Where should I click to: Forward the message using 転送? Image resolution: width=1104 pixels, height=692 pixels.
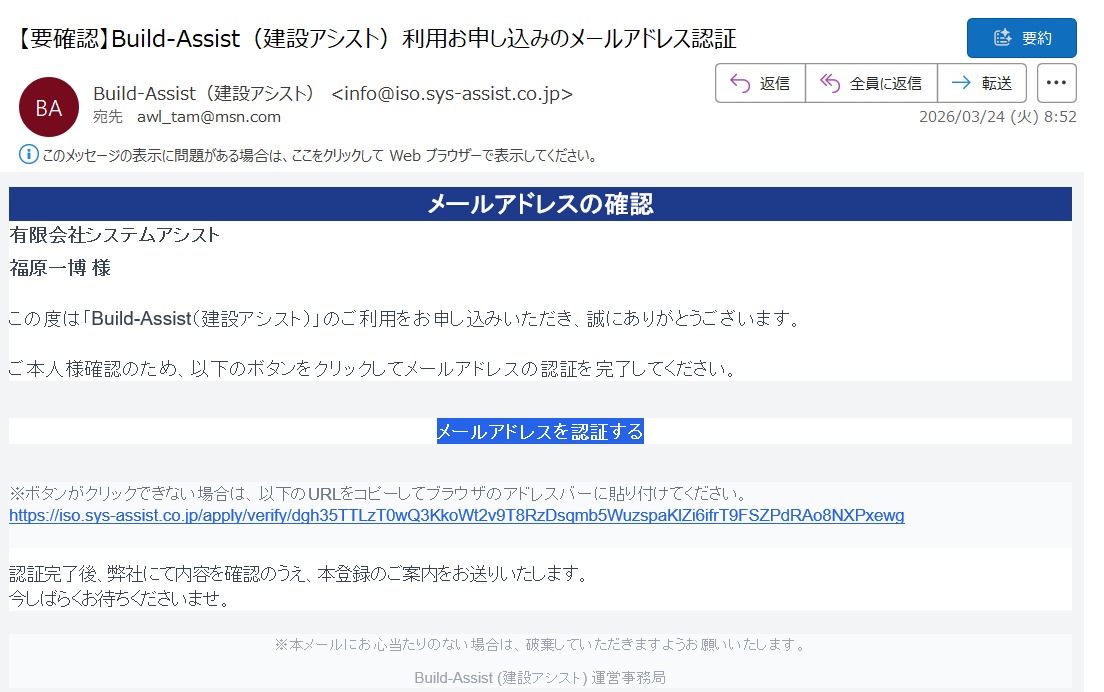[x=982, y=83]
